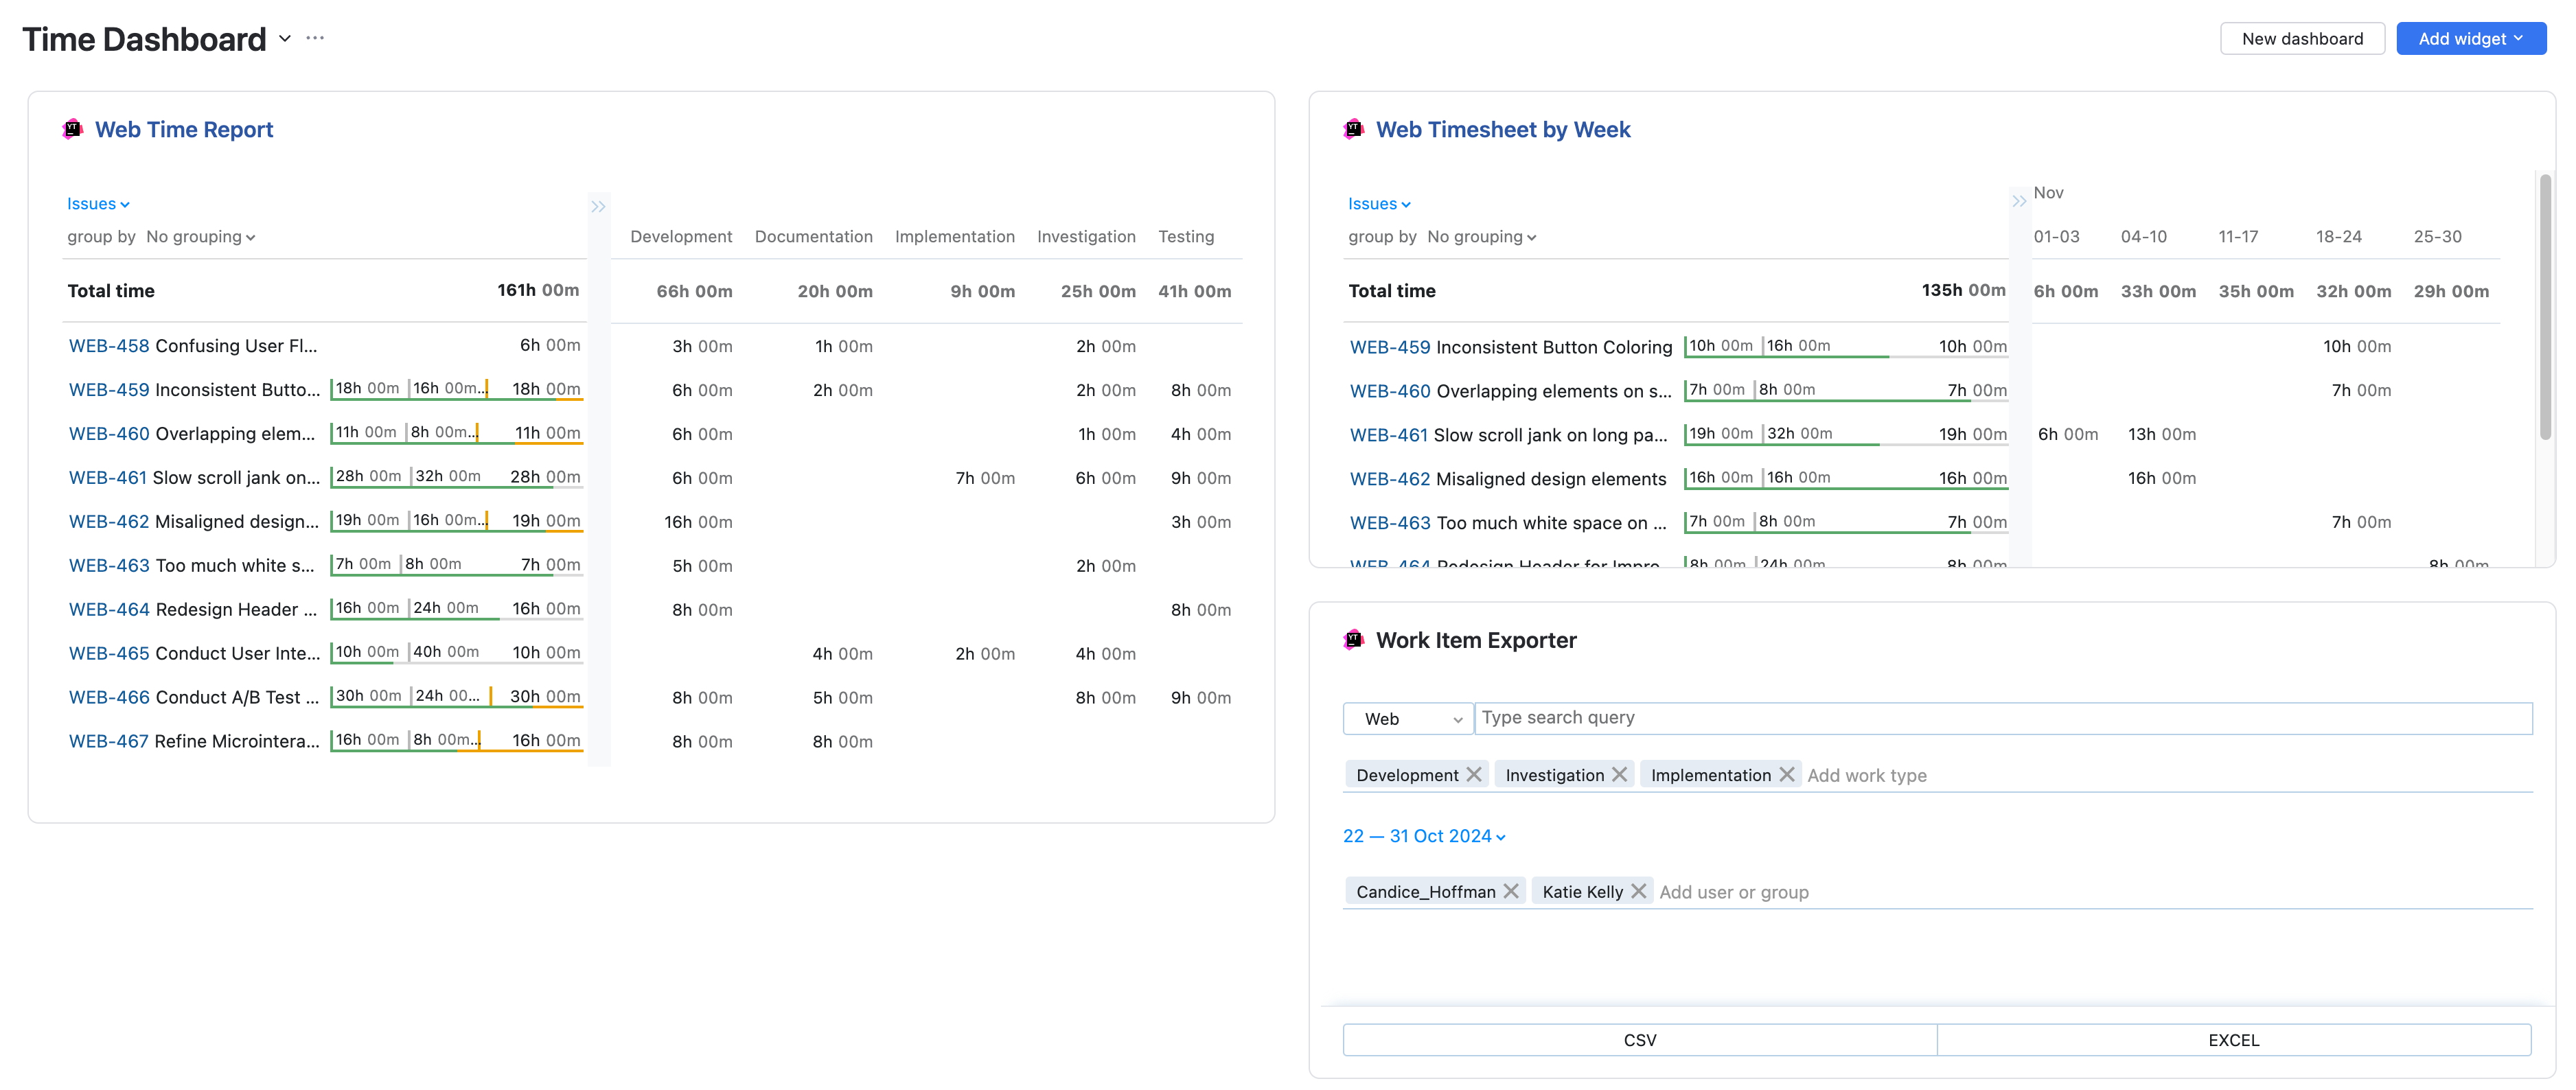Open Issues dropdown in Web Timesheet by Week
This screenshot has height=1090, width=2576.
(x=1379, y=204)
